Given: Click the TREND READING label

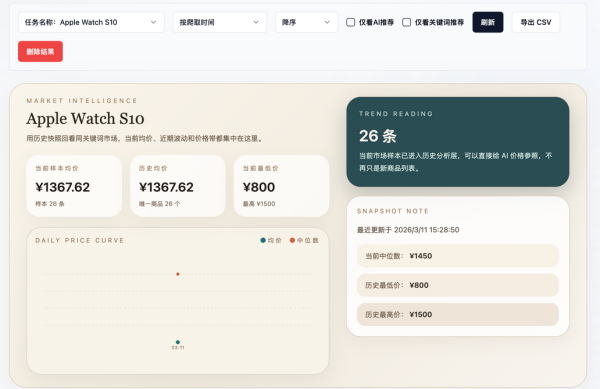Looking at the screenshot, I should pyautogui.click(x=396, y=114).
